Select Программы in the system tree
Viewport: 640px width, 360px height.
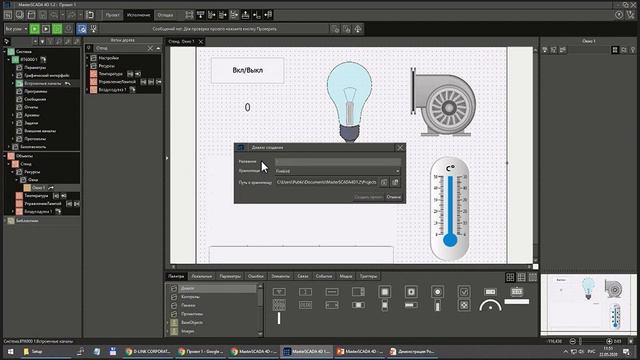click(36, 91)
